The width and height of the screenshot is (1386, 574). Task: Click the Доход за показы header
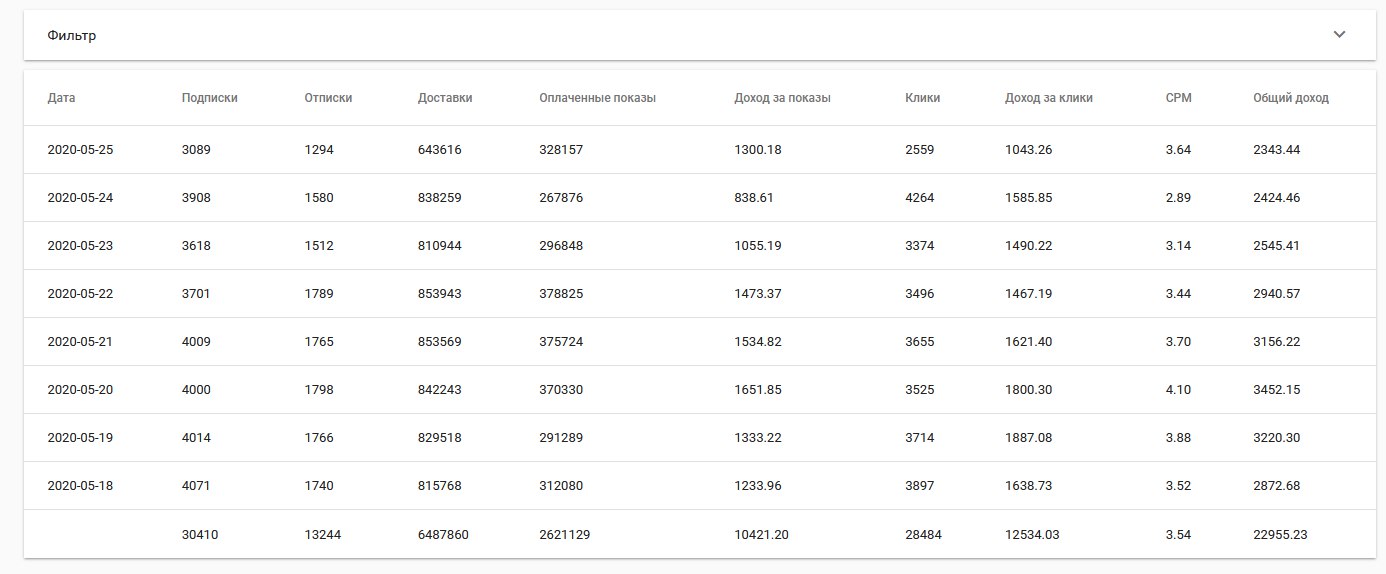[x=782, y=98]
